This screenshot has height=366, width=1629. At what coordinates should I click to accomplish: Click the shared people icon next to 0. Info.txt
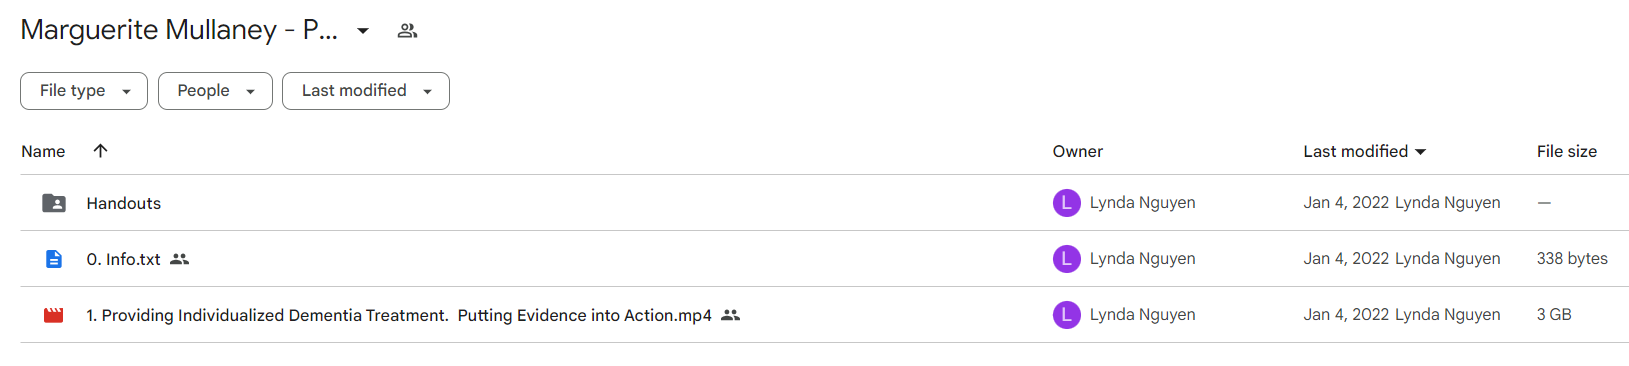[179, 259]
